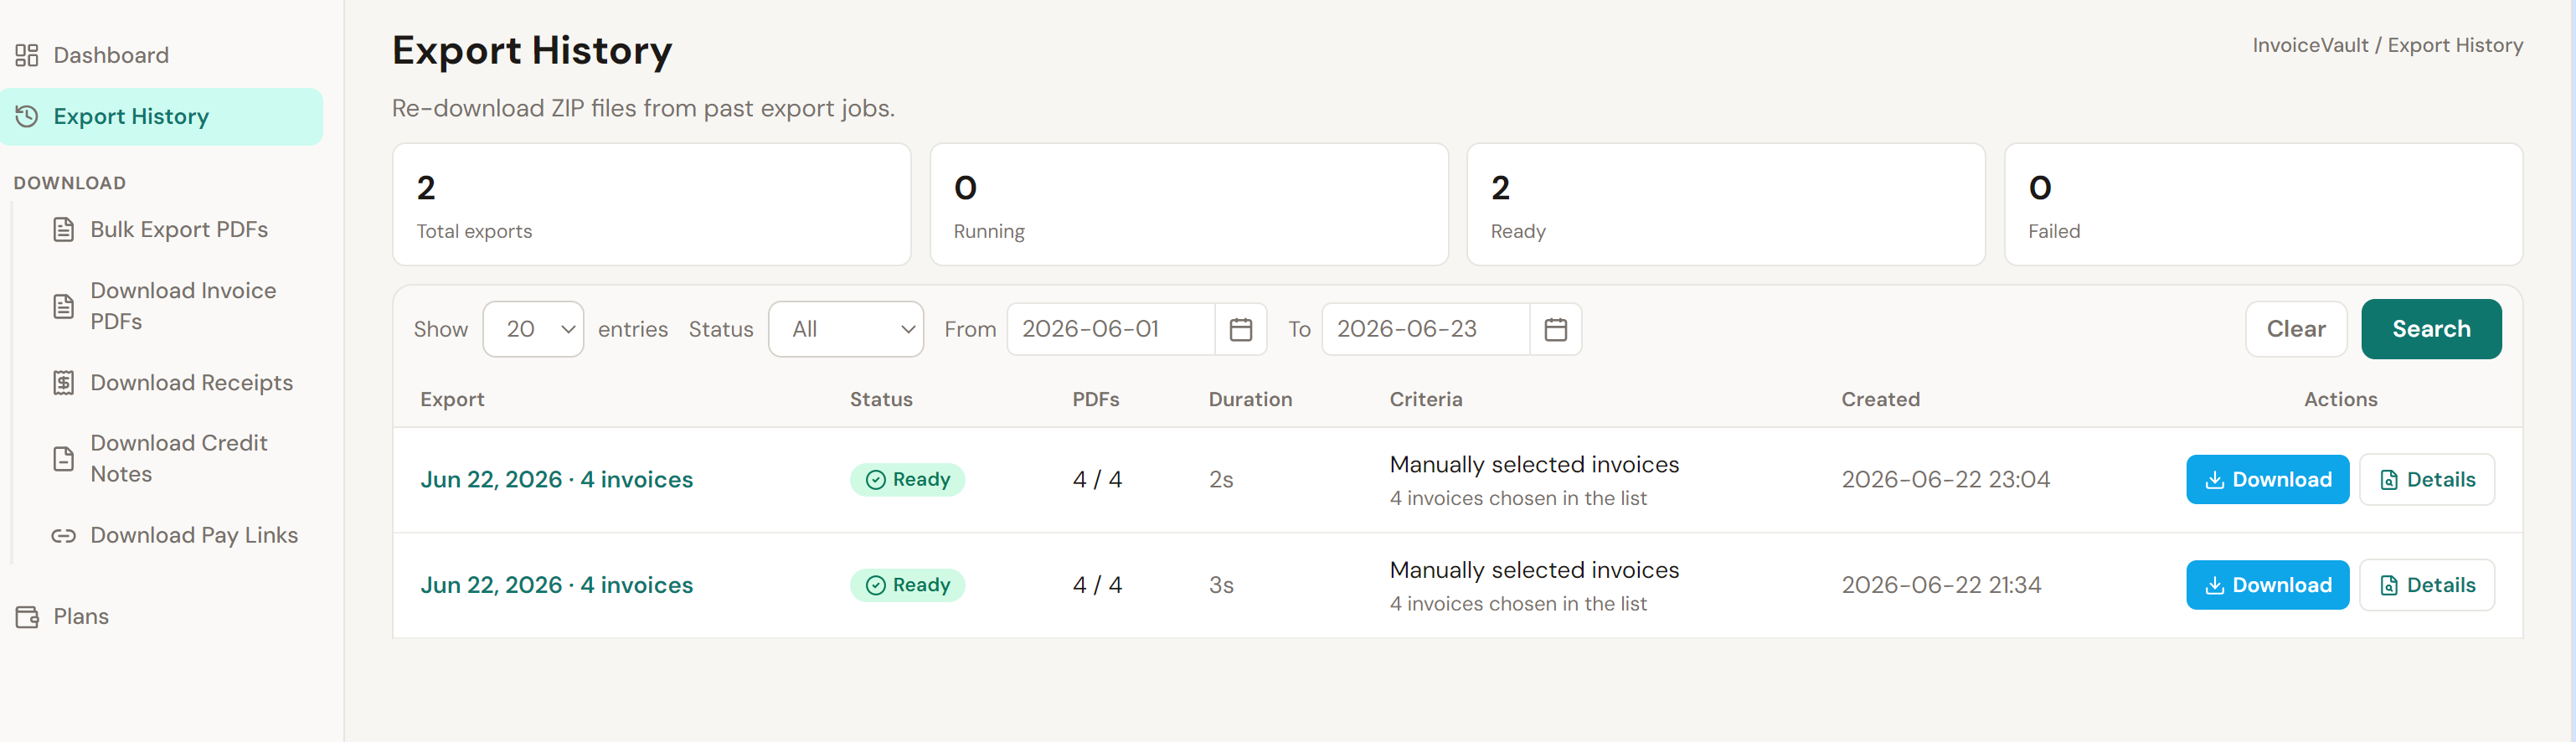This screenshot has width=2576, height=742.
Task: Download the export created at 23:04
Action: (2267, 479)
